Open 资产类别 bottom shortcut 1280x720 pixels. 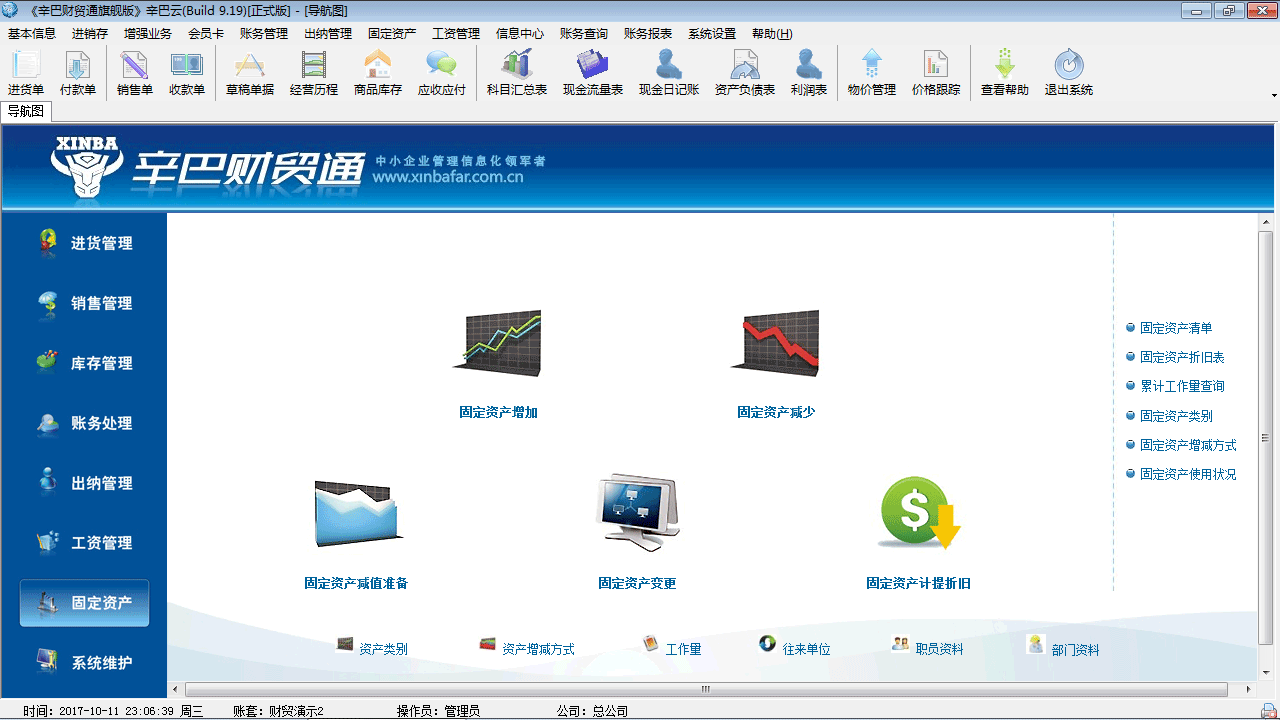click(x=372, y=647)
